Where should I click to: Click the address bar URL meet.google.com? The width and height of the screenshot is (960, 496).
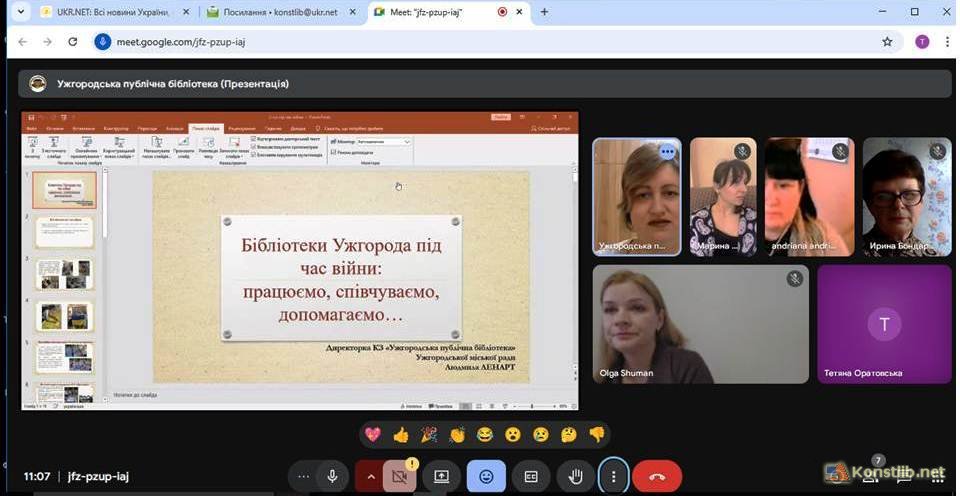[181, 42]
